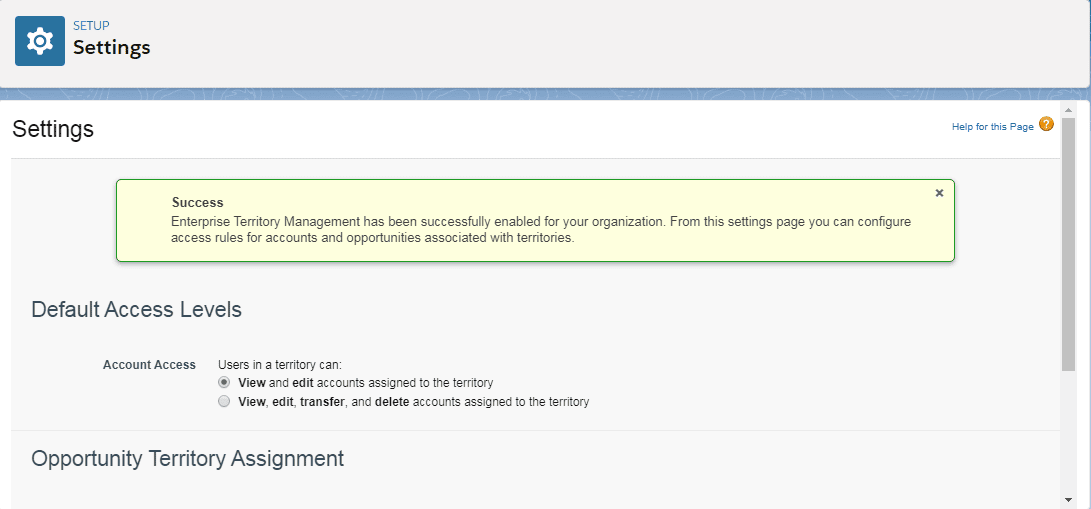Click the scrollbar down arrow
This screenshot has width=1091, height=509.
(1068, 500)
